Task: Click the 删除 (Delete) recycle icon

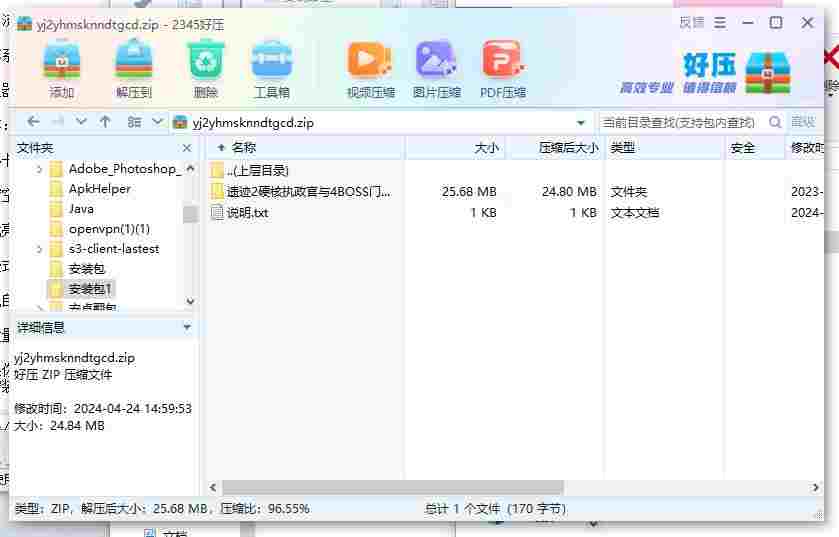Action: 205,70
